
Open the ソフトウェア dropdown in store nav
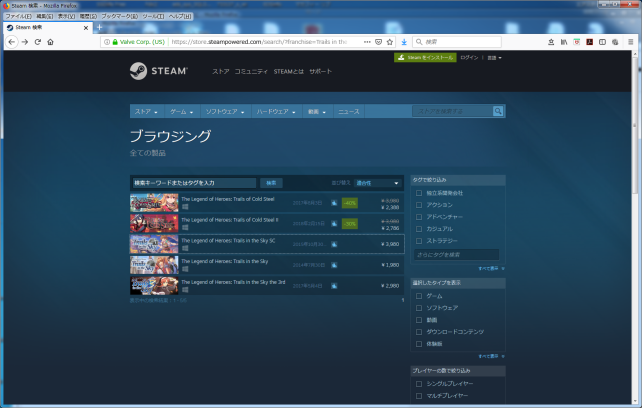(x=225, y=111)
